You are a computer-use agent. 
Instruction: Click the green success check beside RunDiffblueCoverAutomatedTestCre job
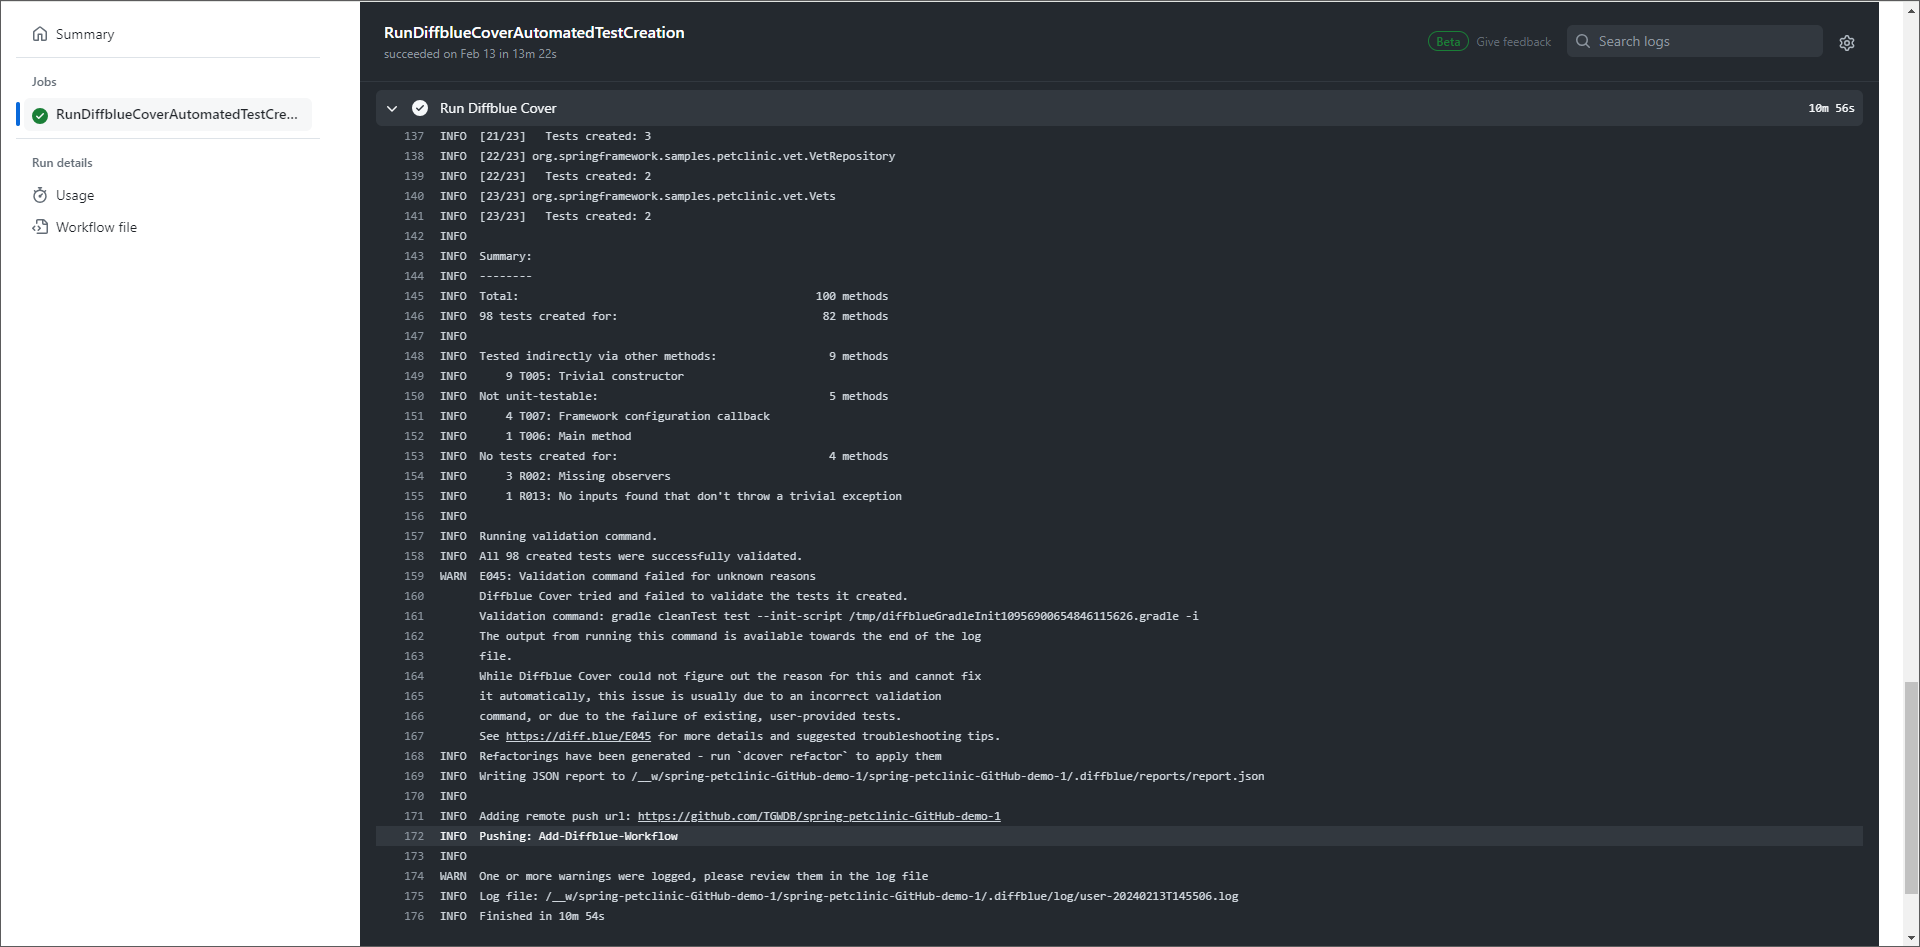[x=40, y=115]
